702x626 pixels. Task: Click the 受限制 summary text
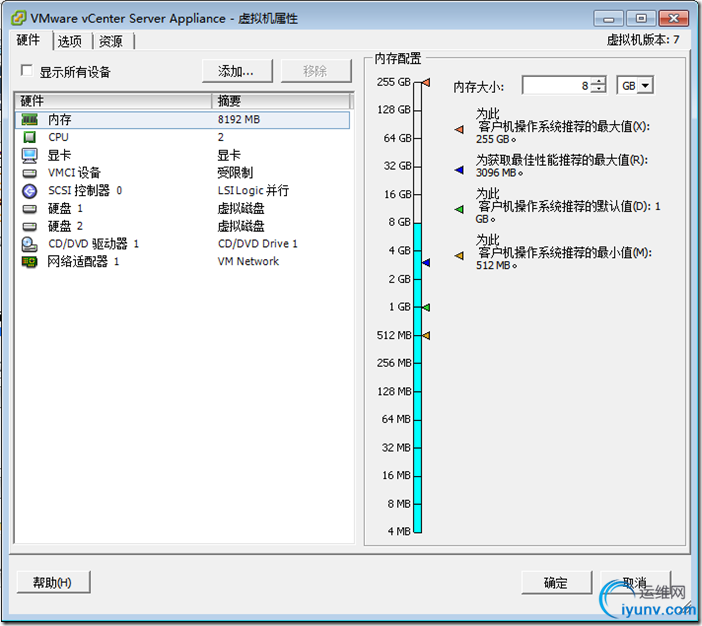point(235,173)
